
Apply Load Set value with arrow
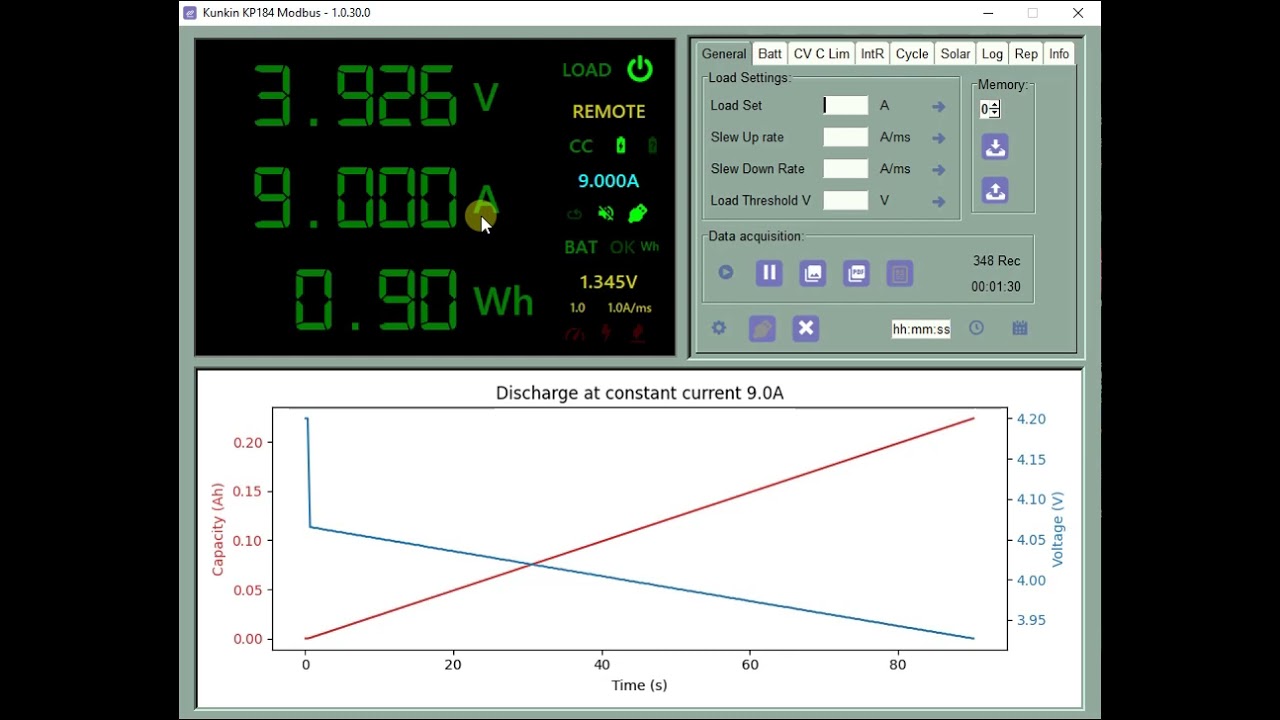938,106
